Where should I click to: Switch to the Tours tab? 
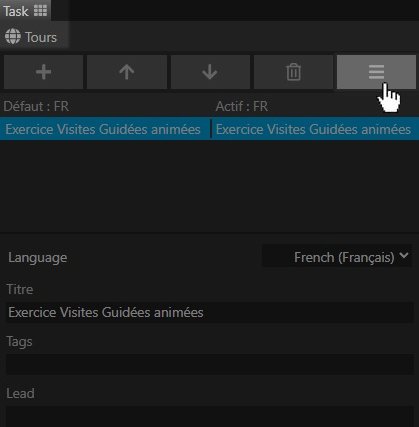(x=34, y=36)
